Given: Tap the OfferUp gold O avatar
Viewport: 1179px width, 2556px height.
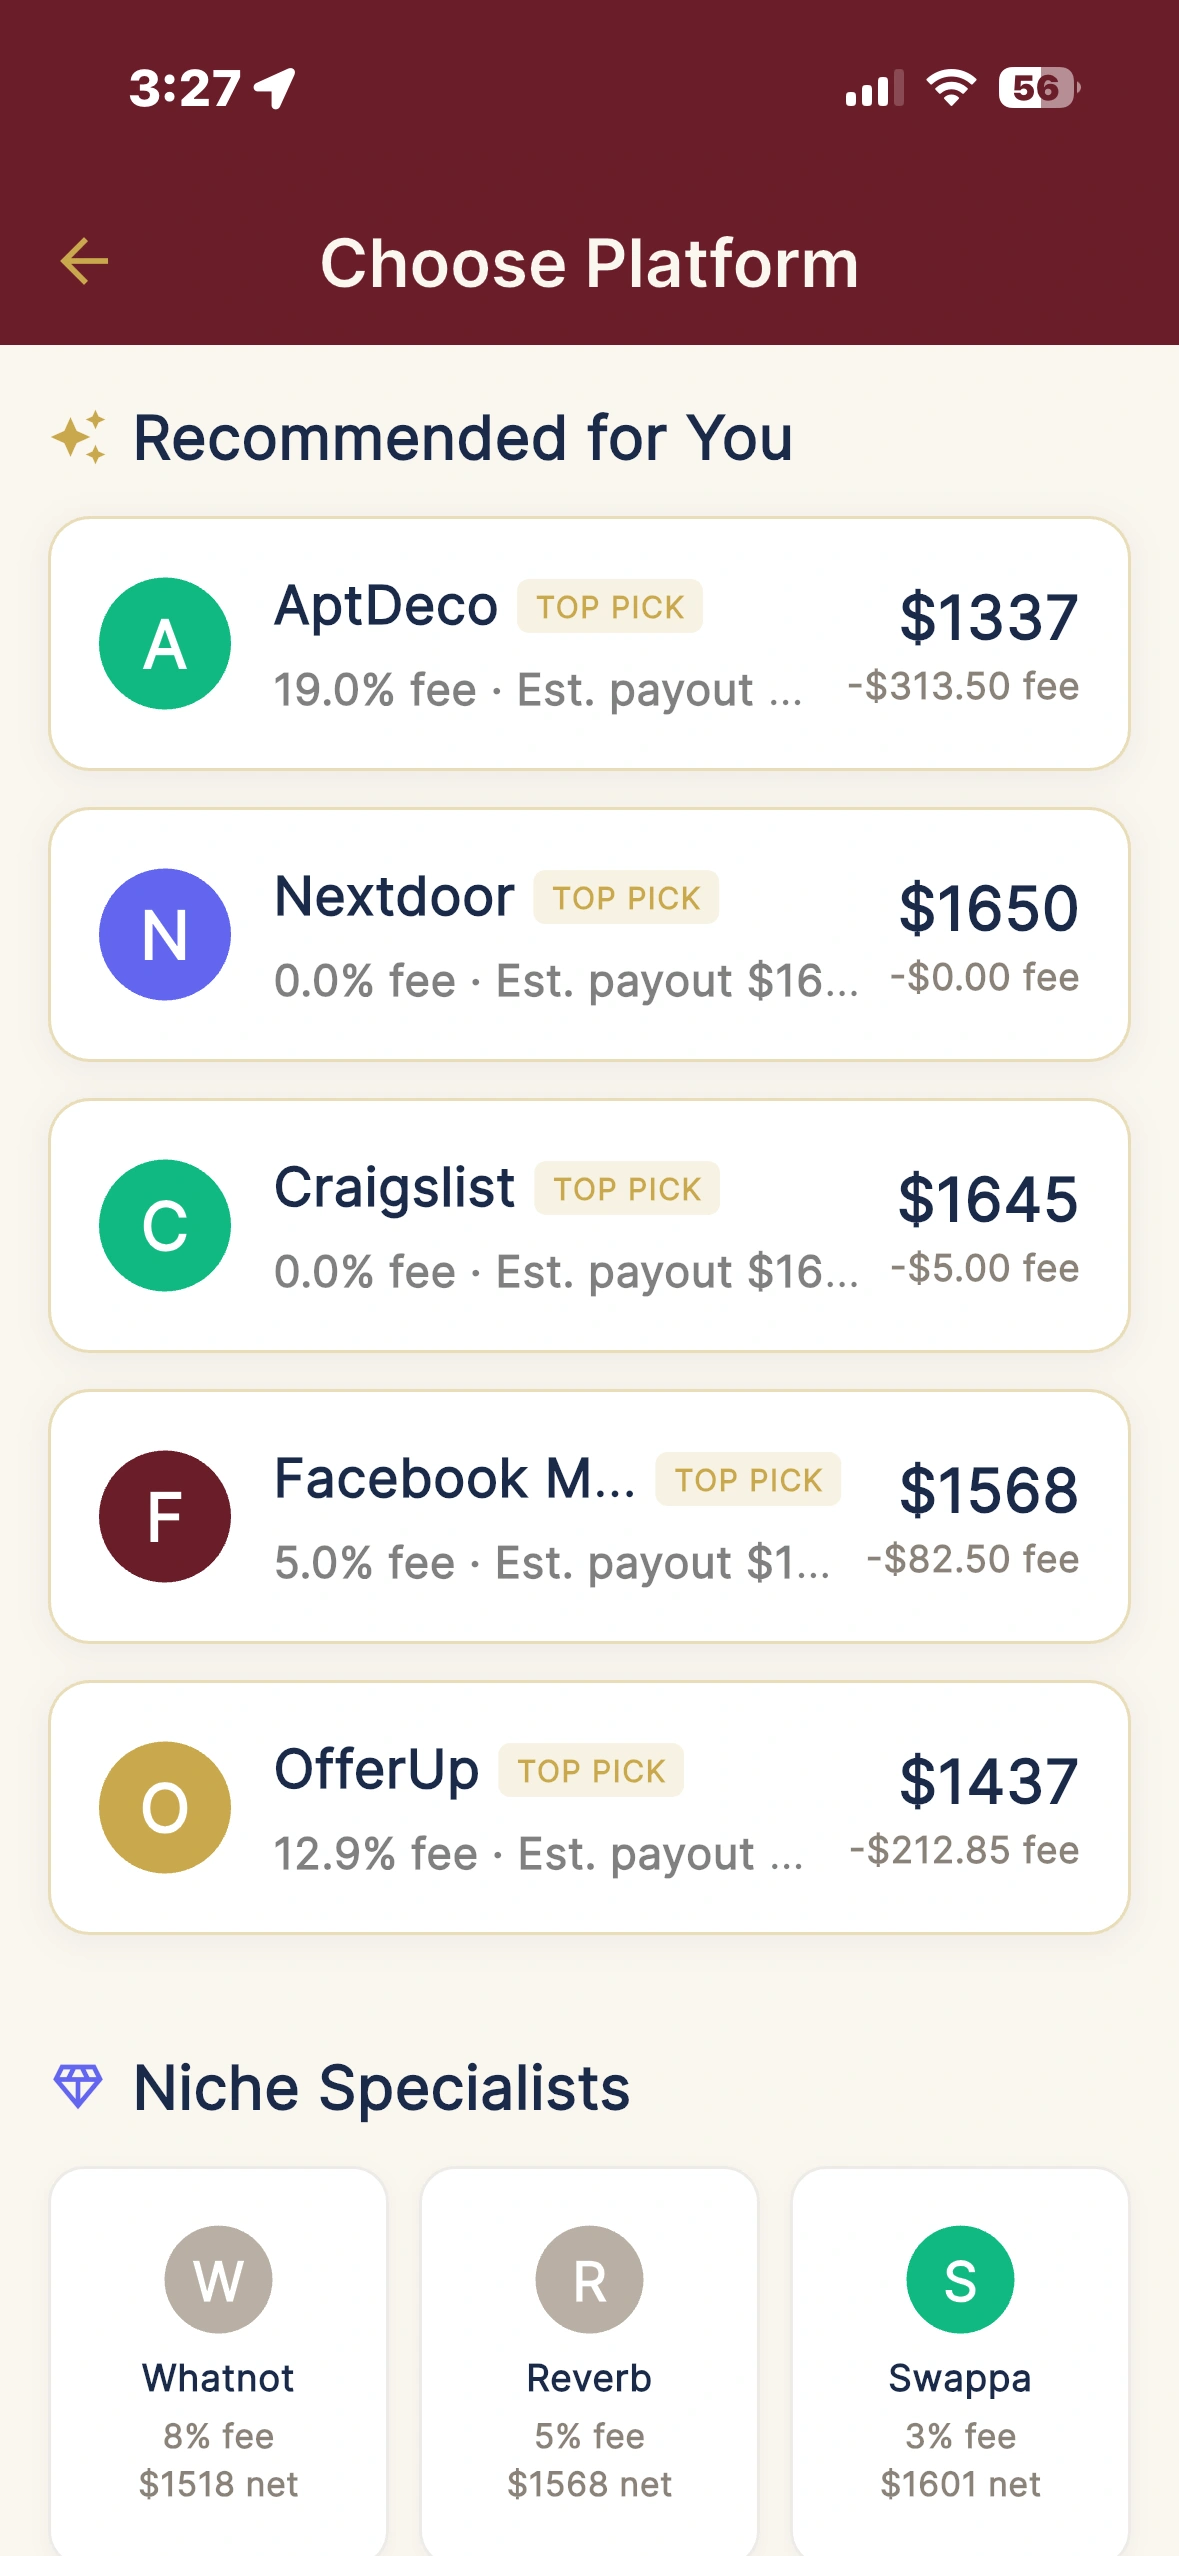Looking at the screenshot, I should coord(165,1808).
